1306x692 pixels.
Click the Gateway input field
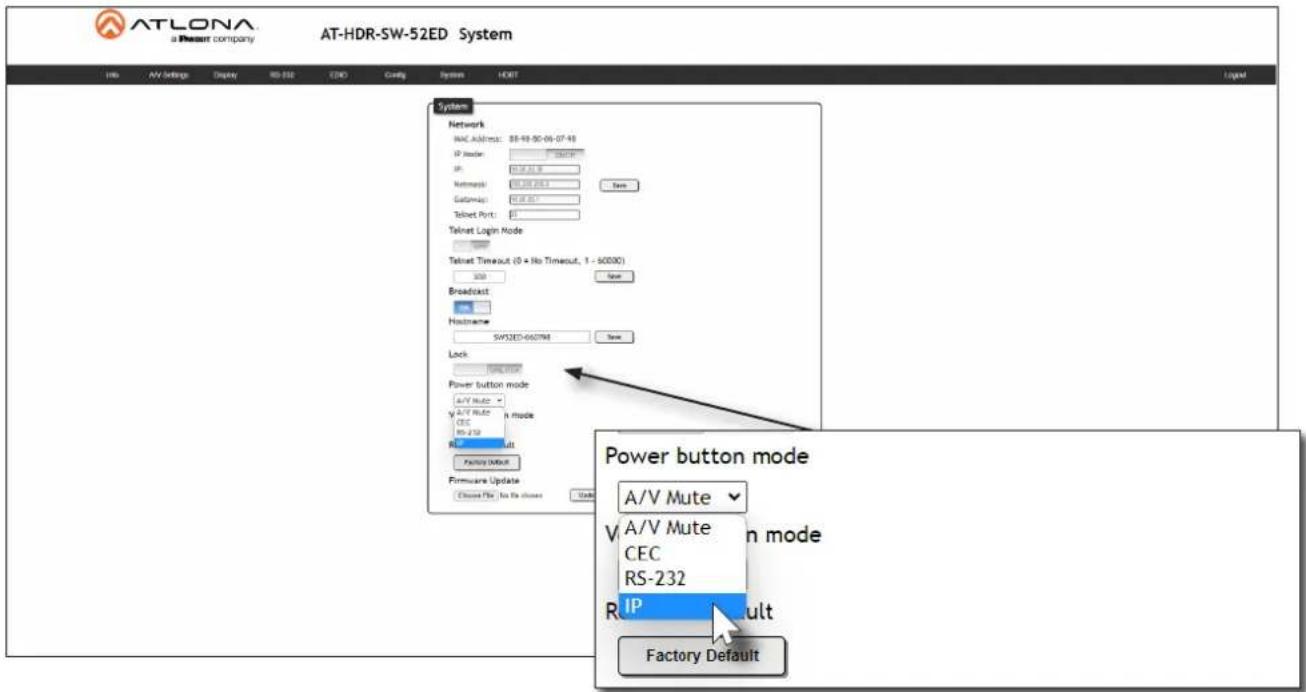point(545,199)
